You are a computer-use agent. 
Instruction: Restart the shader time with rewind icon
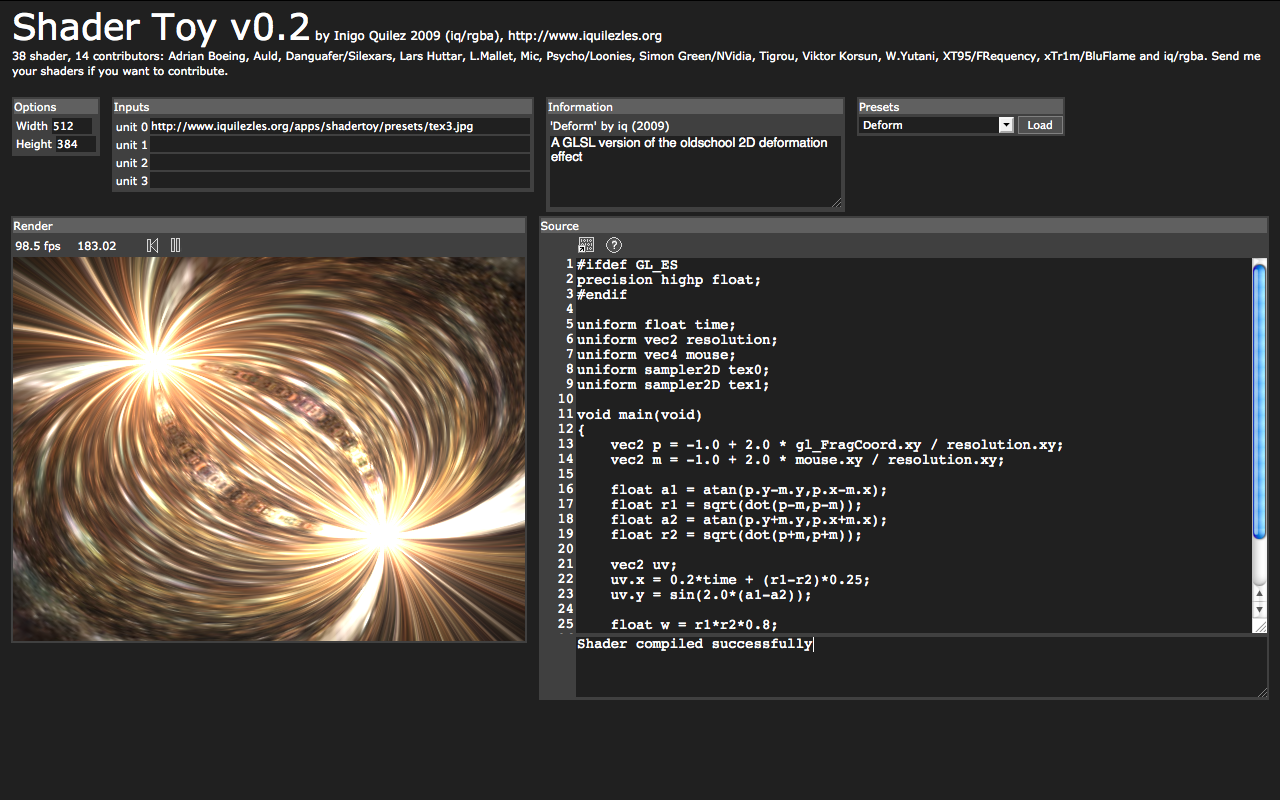pyautogui.click(x=153, y=246)
